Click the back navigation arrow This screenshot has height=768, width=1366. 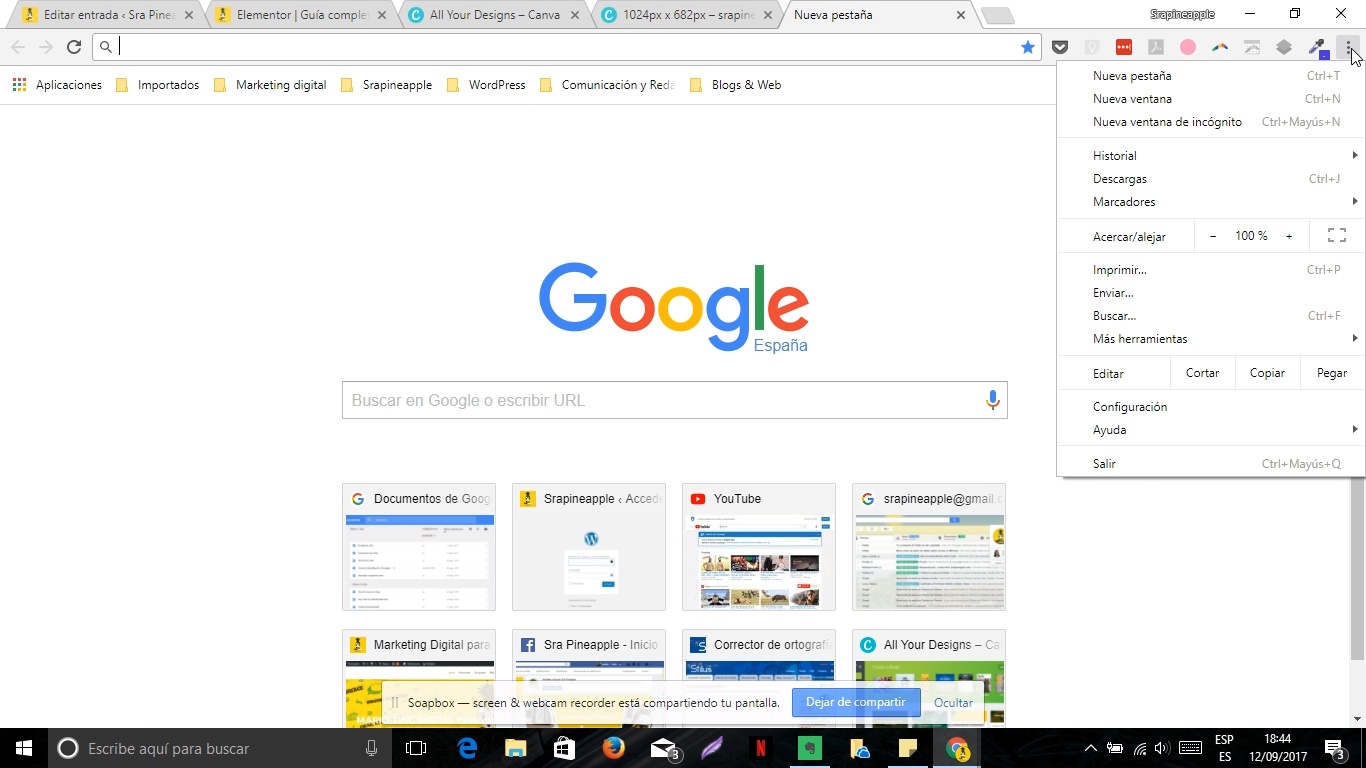(x=18, y=47)
